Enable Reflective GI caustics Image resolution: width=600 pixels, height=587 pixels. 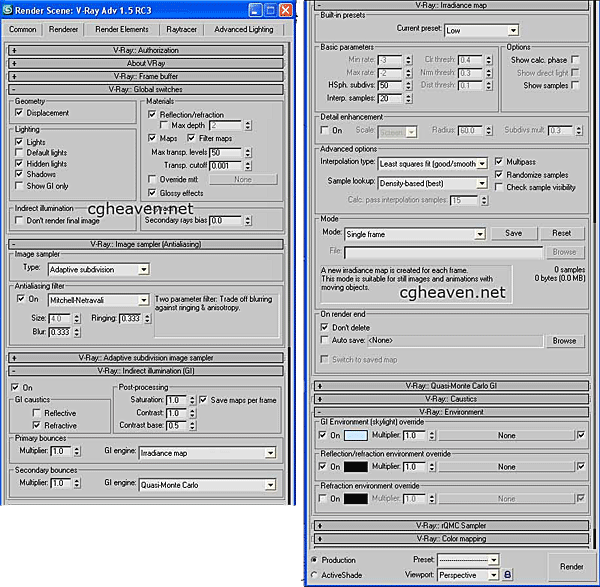point(37,413)
